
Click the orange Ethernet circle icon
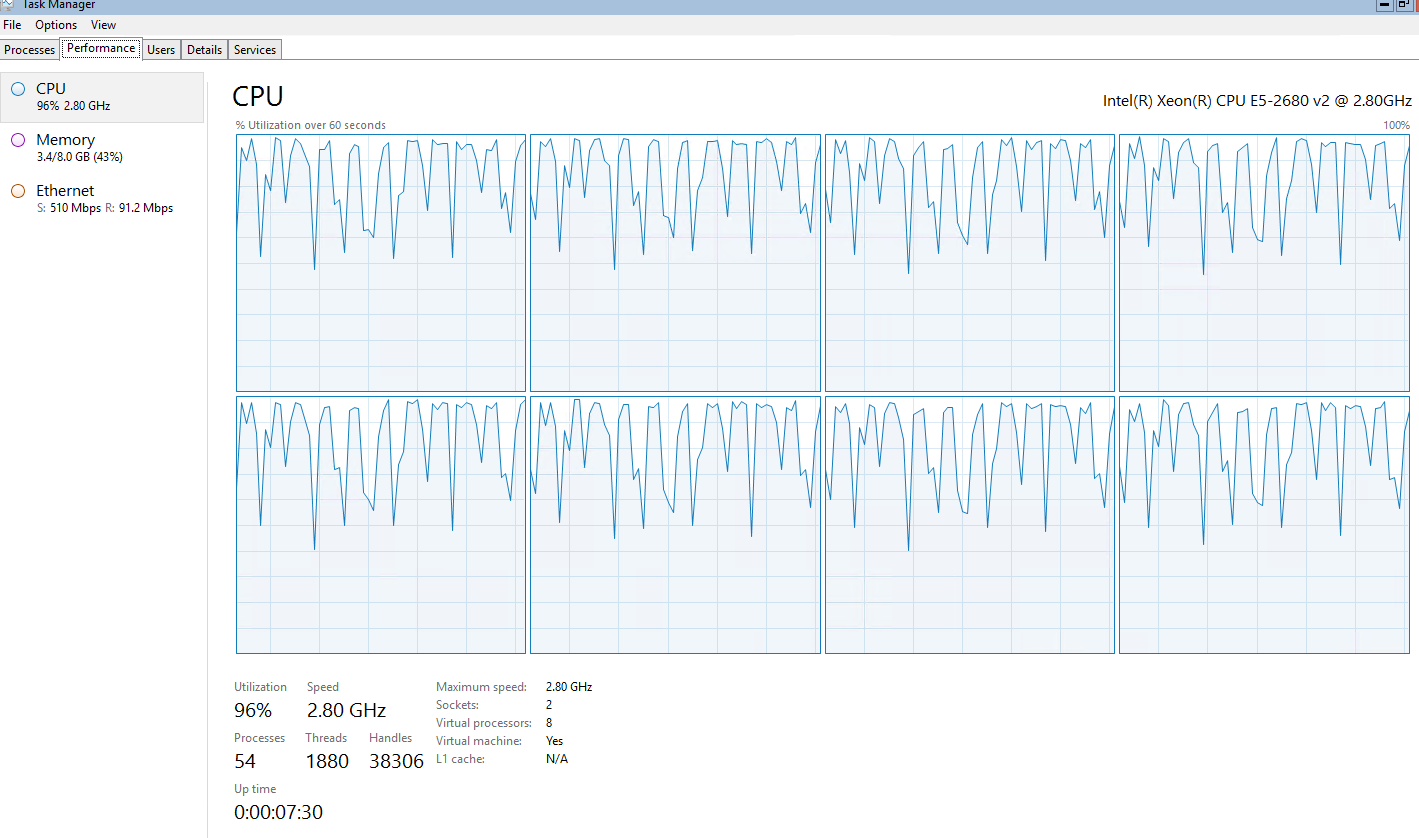pos(17,191)
